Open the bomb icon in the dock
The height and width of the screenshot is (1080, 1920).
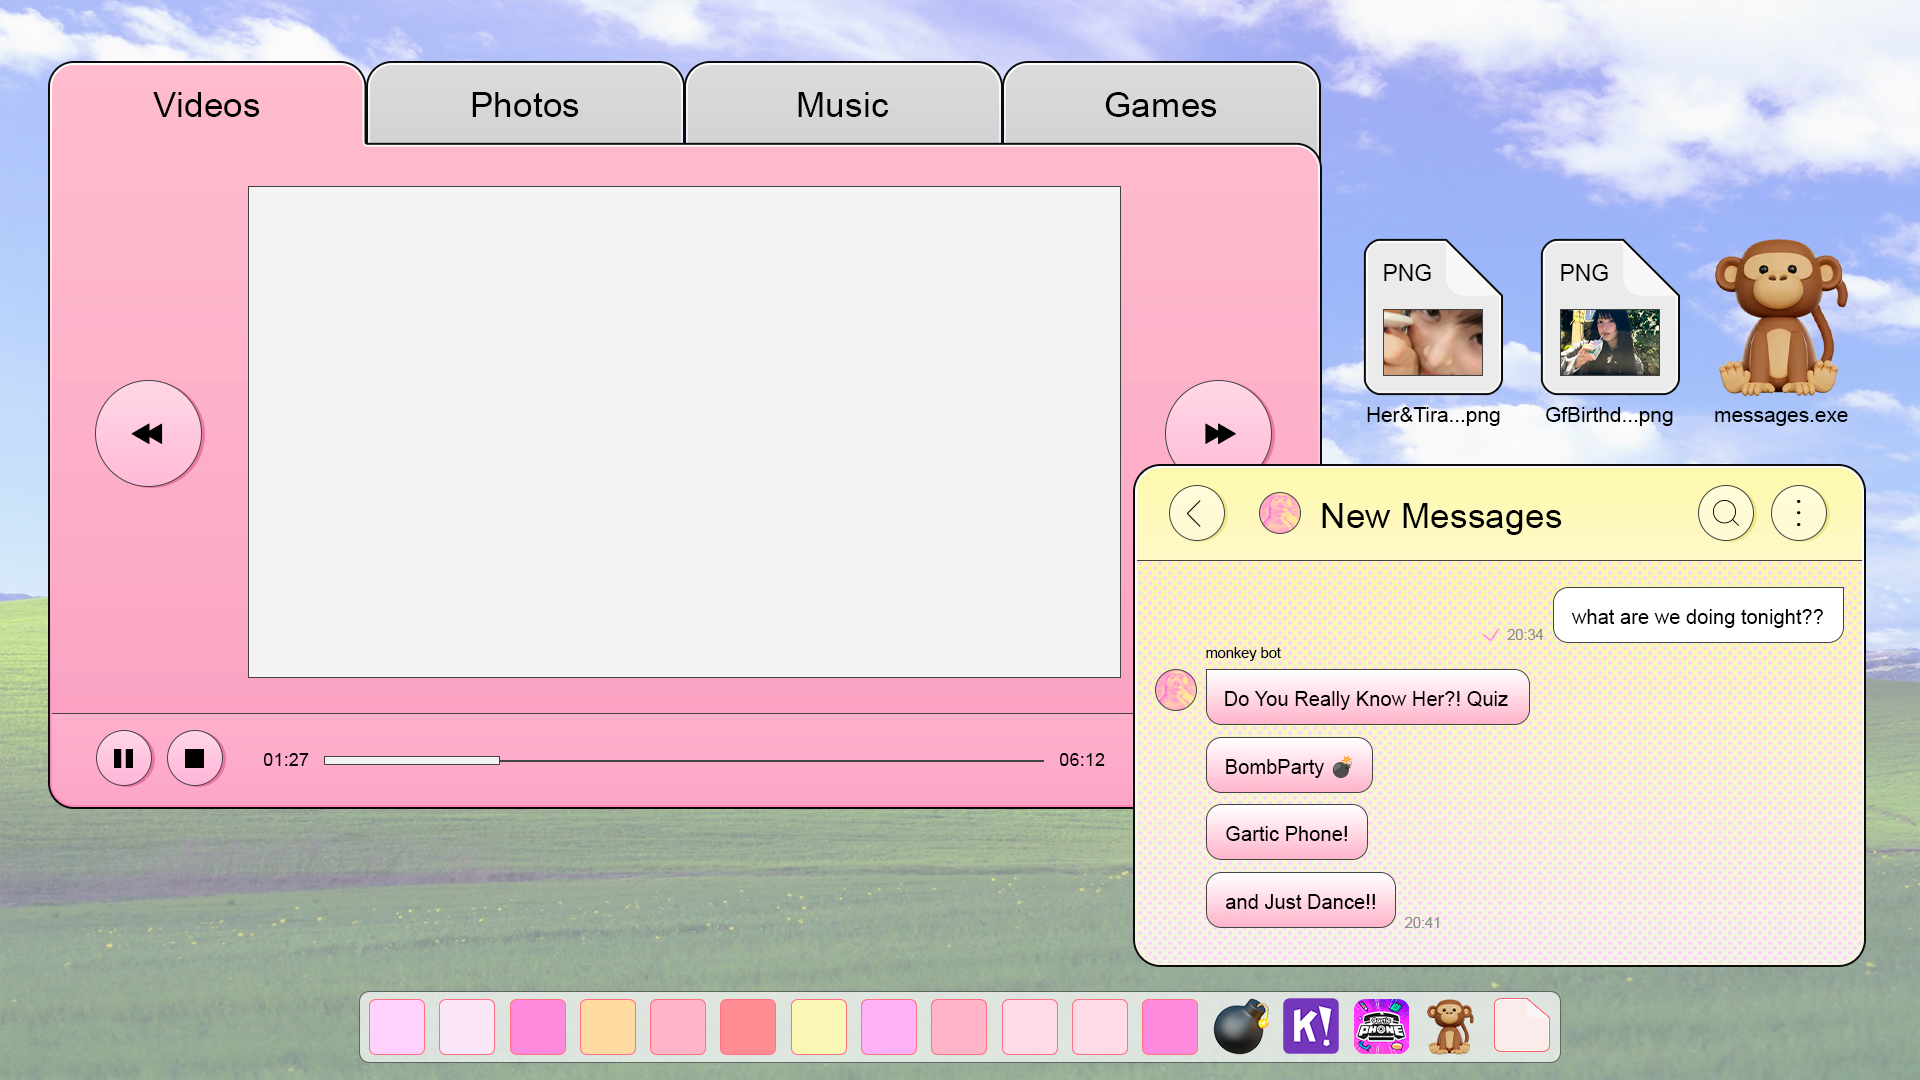coord(1240,1026)
